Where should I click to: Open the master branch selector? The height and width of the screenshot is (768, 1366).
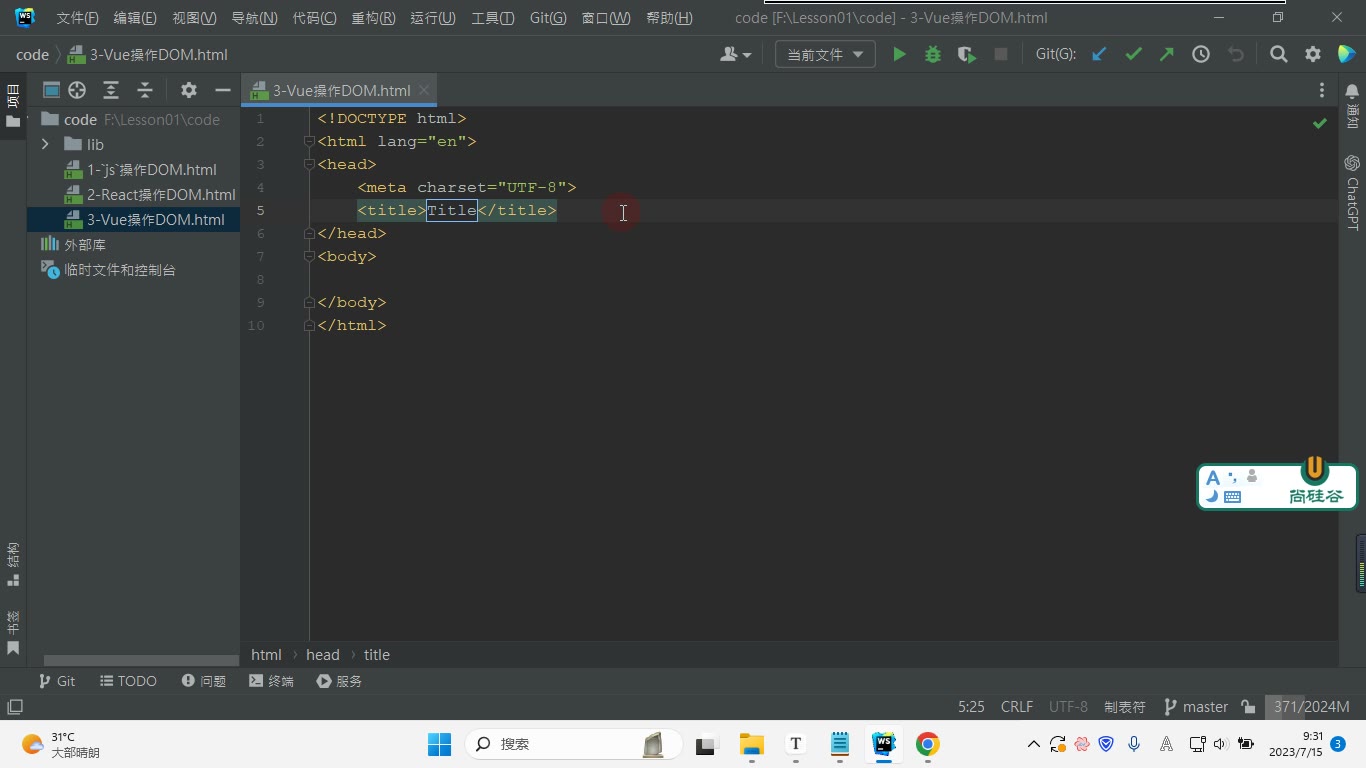point(1196,707)
